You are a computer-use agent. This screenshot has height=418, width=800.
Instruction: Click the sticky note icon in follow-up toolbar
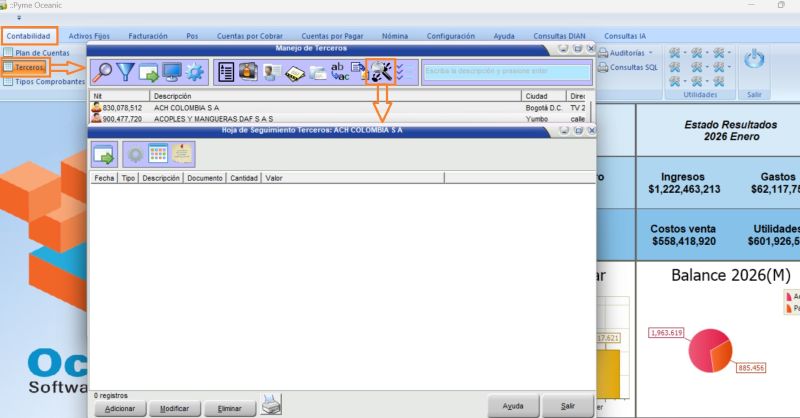(x=182, y=154)
